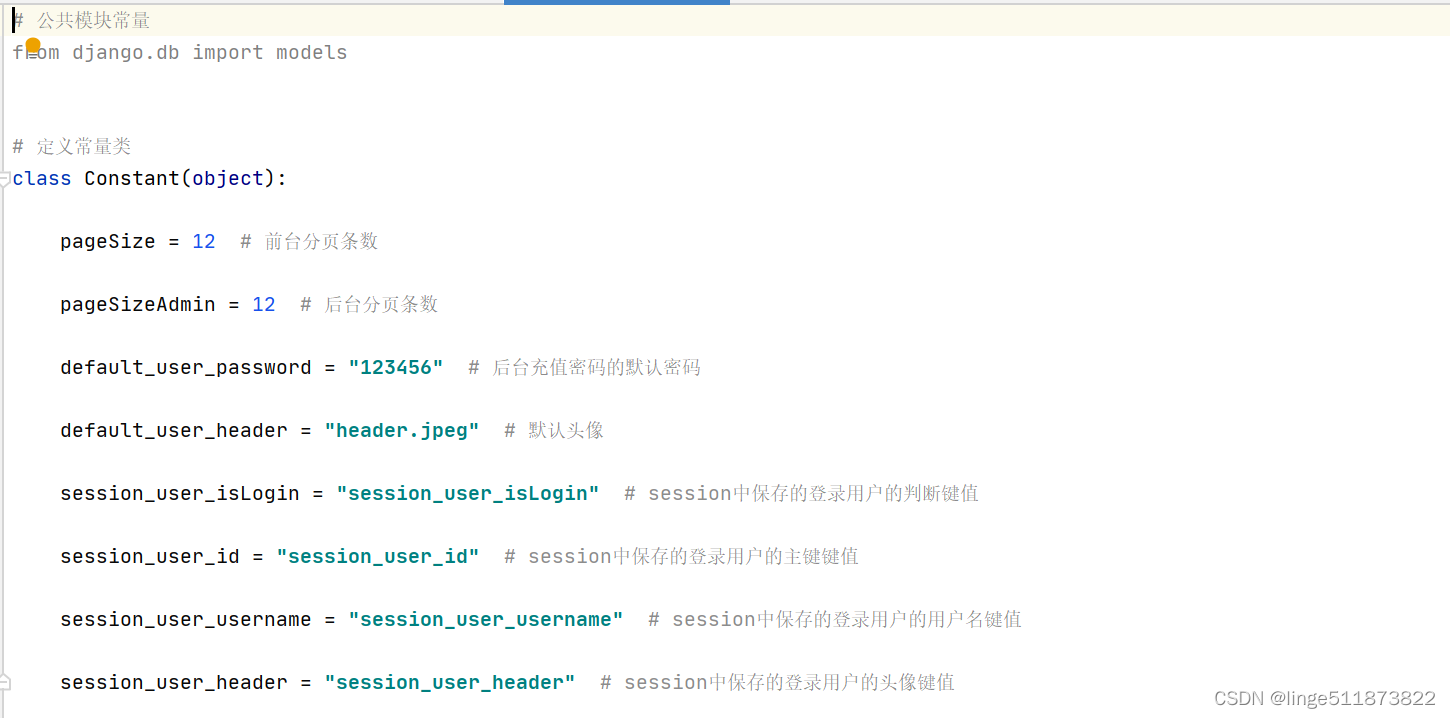Click the 'class' keyword

42,179
